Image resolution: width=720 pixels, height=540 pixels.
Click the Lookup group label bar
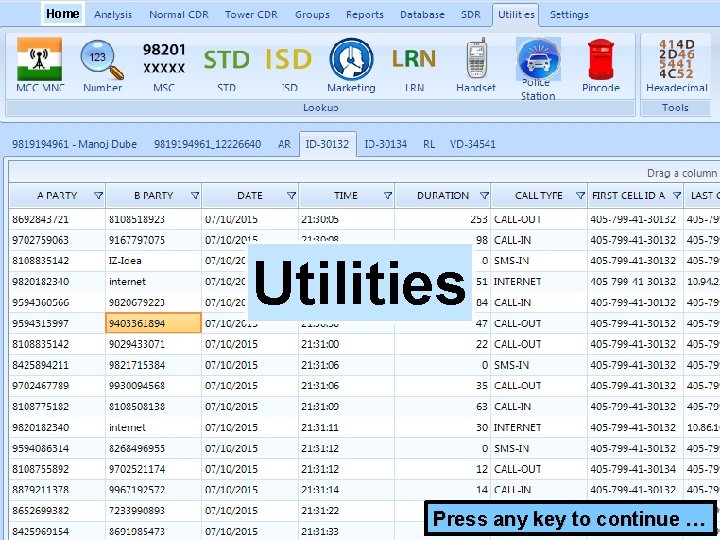point(321,108)
